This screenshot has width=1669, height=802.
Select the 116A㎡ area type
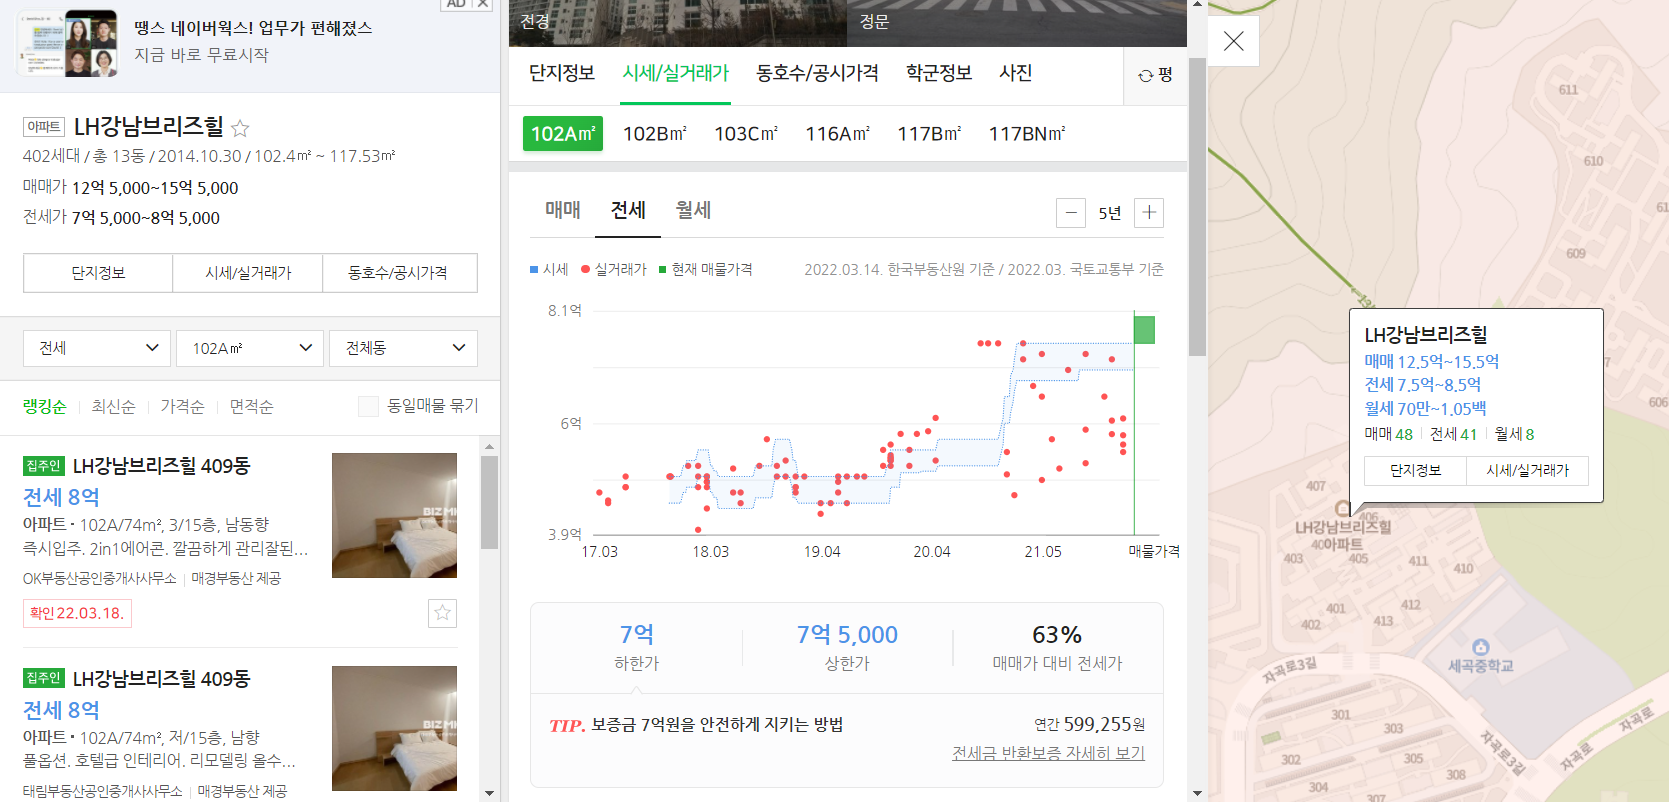(838, 134)
